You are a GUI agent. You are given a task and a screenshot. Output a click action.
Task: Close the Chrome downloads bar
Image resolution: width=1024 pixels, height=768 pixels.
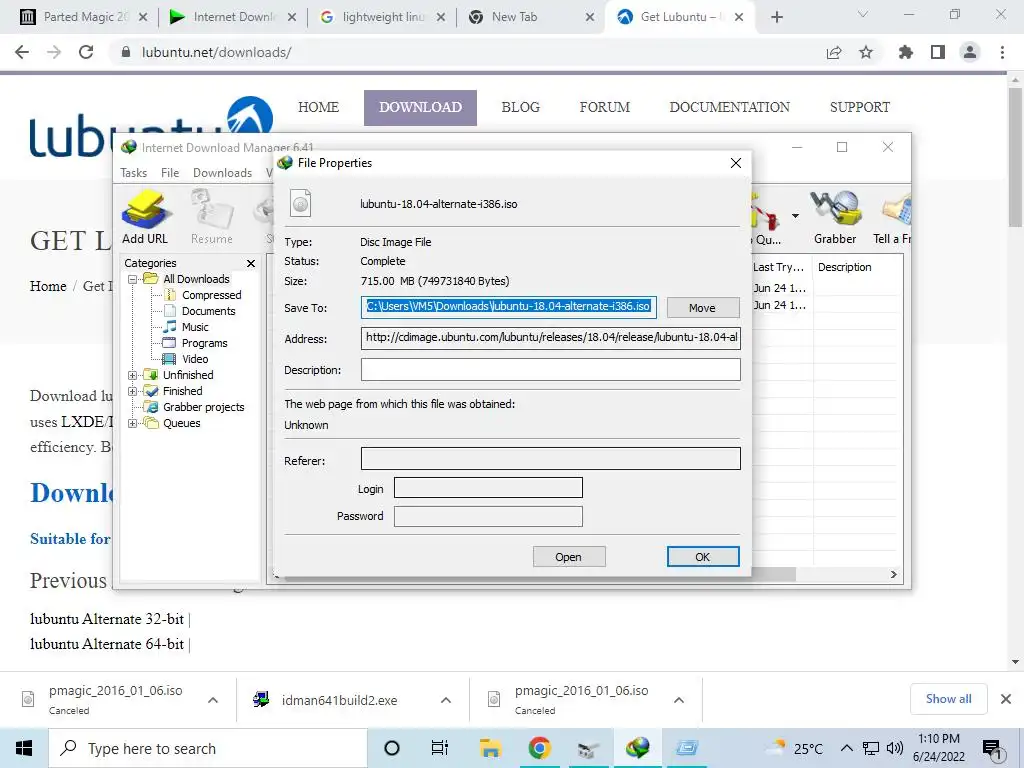(x=1006, y=699)
